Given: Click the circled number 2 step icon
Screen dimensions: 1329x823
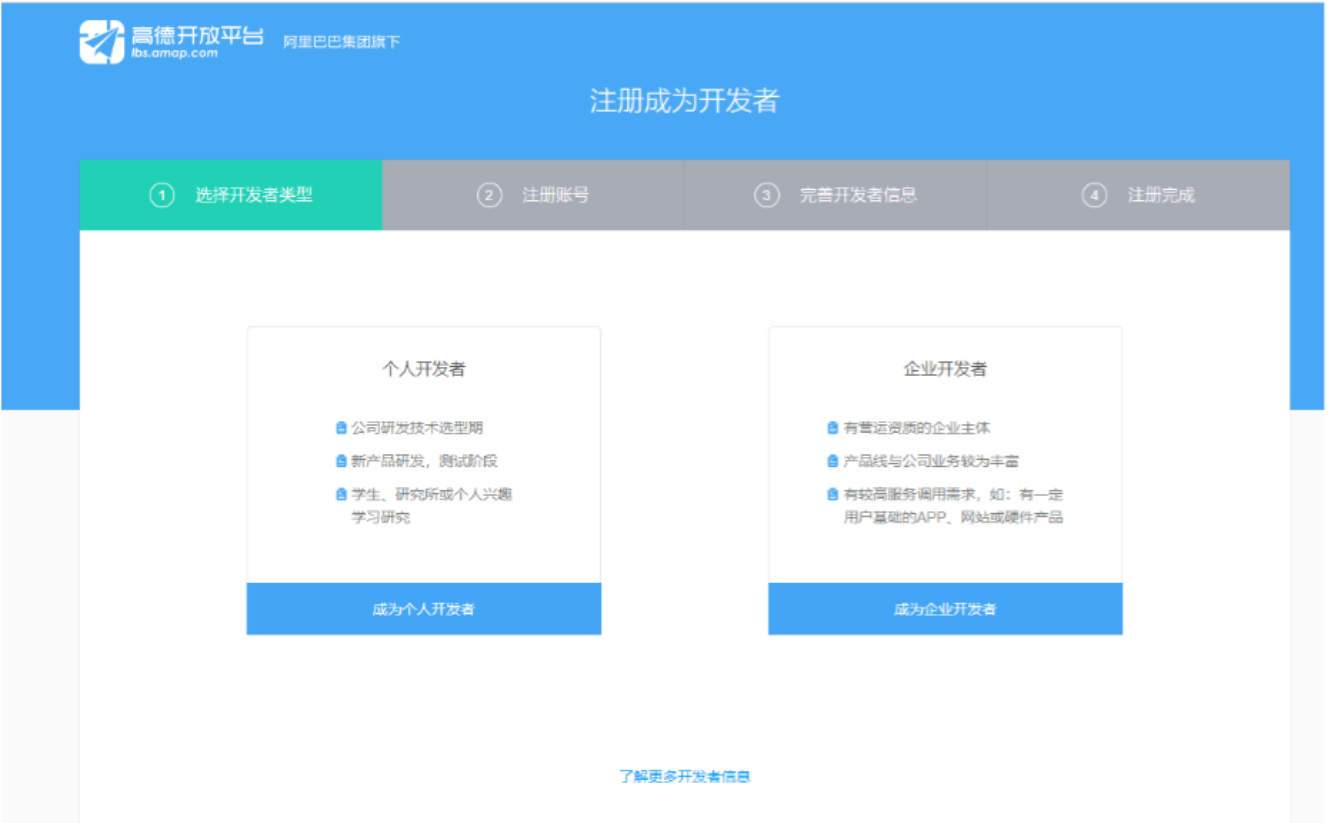Looking at the screenshot, I should click(x=489, y=195).
